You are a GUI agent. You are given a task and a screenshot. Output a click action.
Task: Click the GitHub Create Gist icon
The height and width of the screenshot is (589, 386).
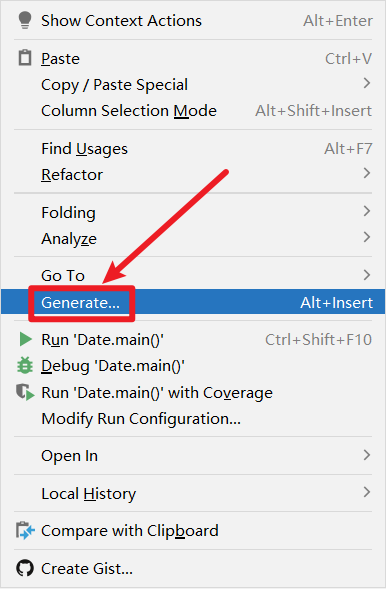tap(25, 568)
